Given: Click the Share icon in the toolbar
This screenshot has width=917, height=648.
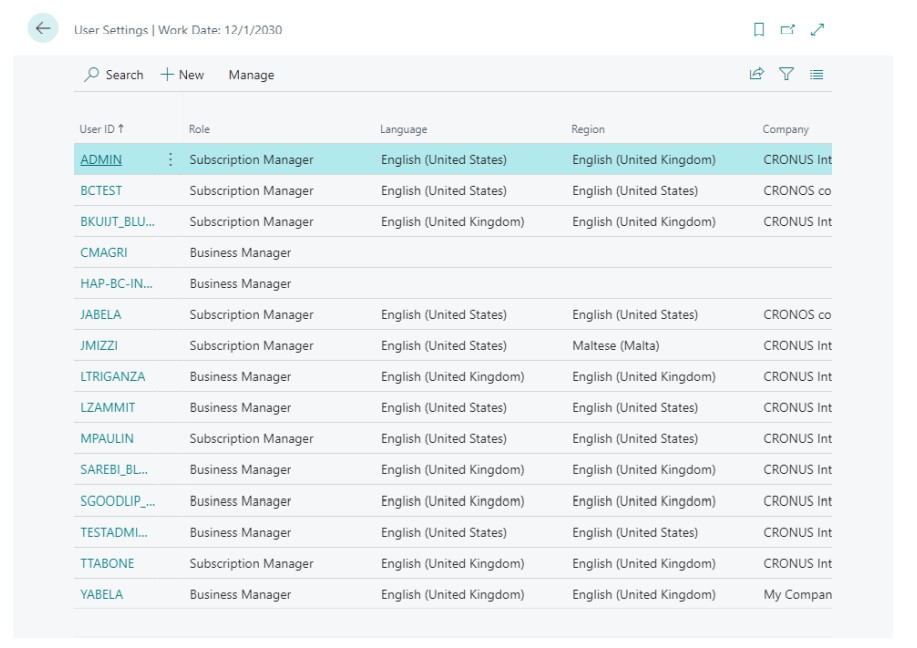Looking at the screenshot, I should (x=756, y=74).
